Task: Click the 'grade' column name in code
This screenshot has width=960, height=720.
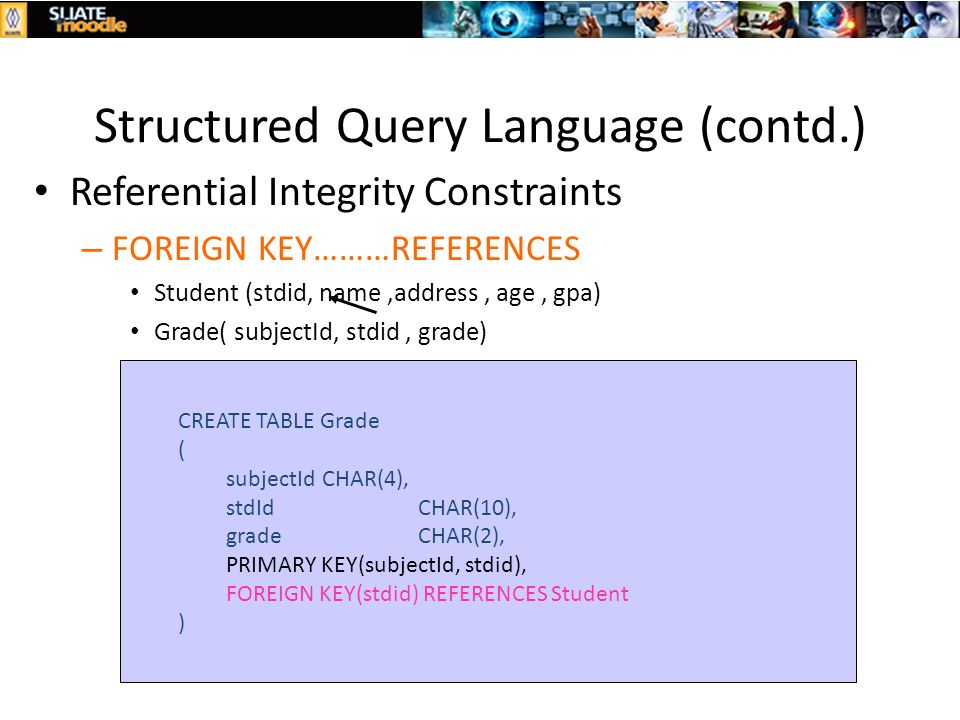Action: [253, 537]
